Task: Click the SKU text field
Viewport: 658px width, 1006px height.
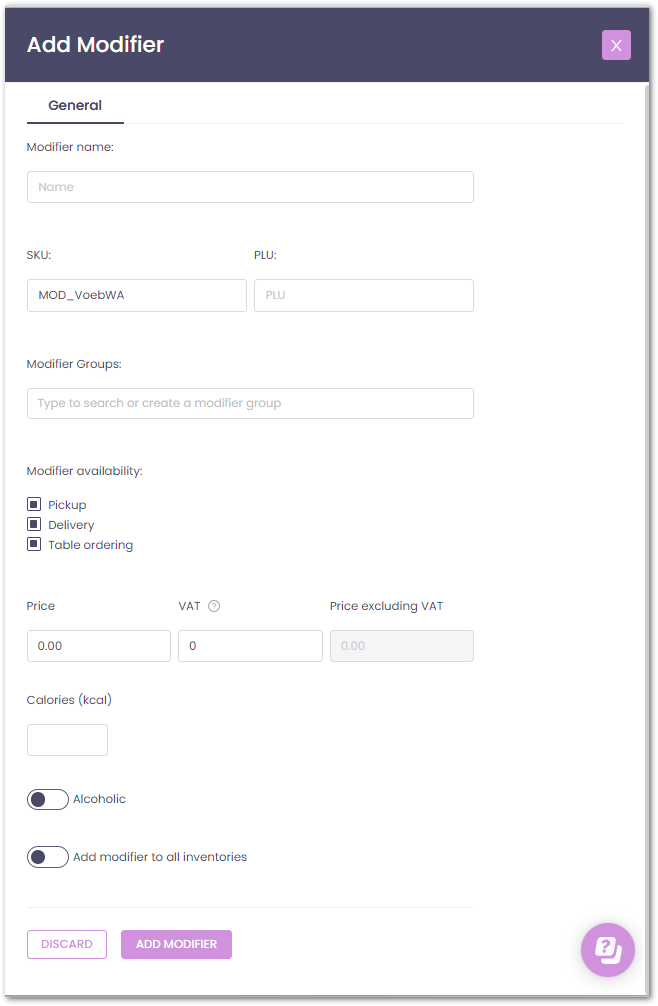Action: 136,296
